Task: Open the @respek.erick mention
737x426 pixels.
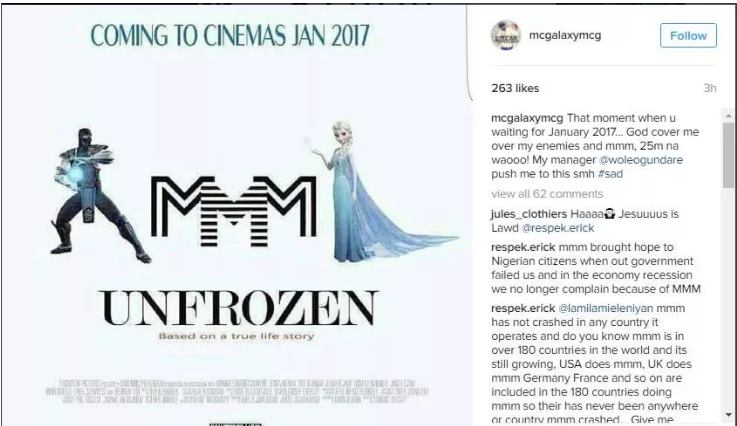Action: (558, 228)
